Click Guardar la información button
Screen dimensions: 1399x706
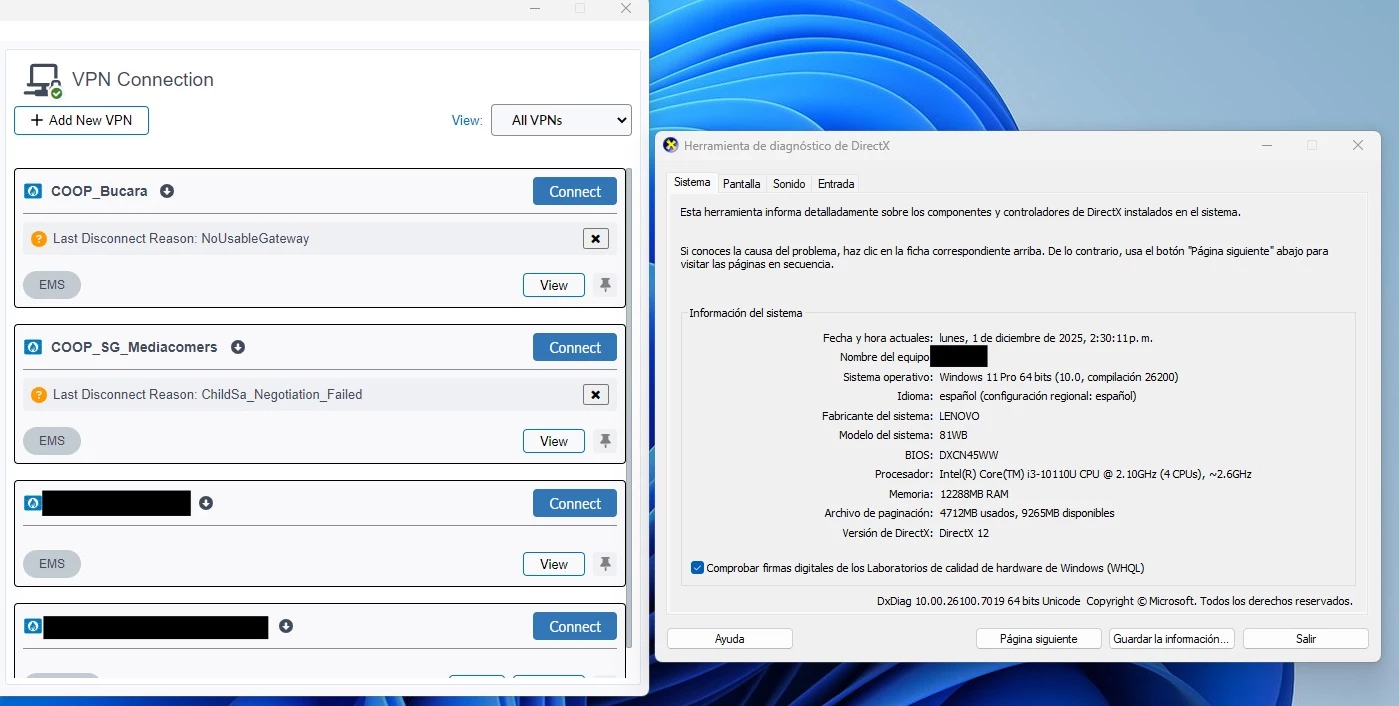[1172, 639]
